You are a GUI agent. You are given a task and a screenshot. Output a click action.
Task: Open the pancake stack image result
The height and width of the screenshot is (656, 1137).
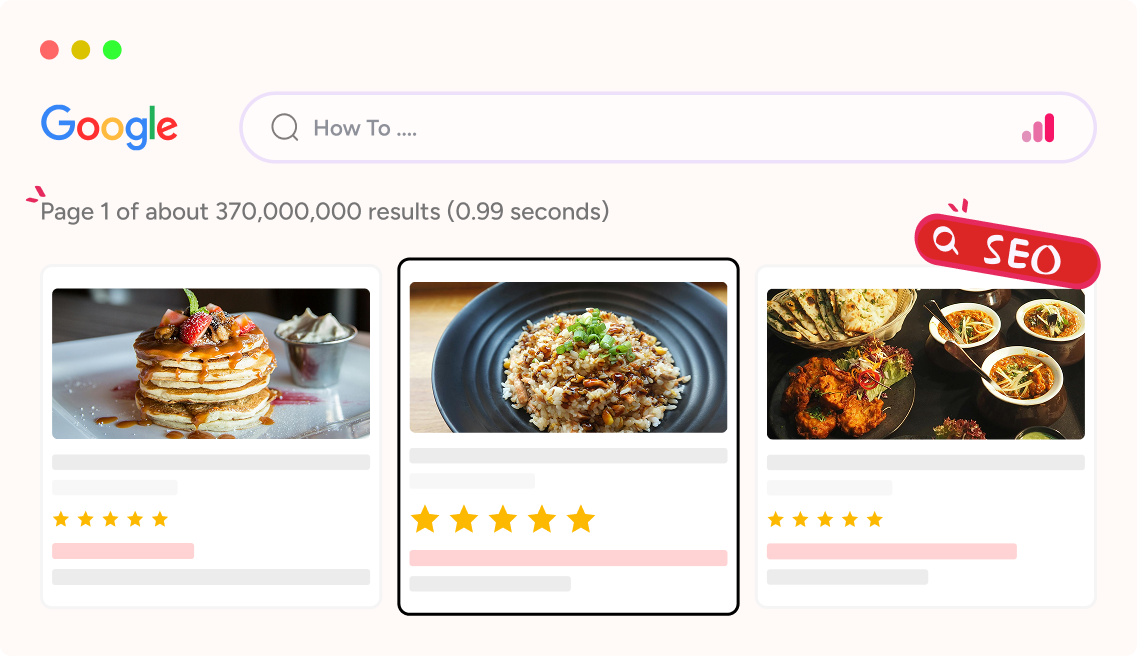(211, 363)
